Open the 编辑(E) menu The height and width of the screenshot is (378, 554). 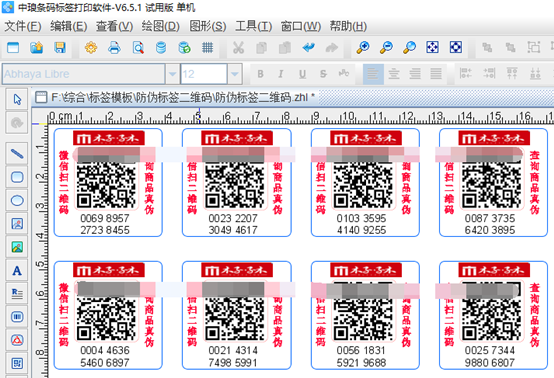click(68, 26)
